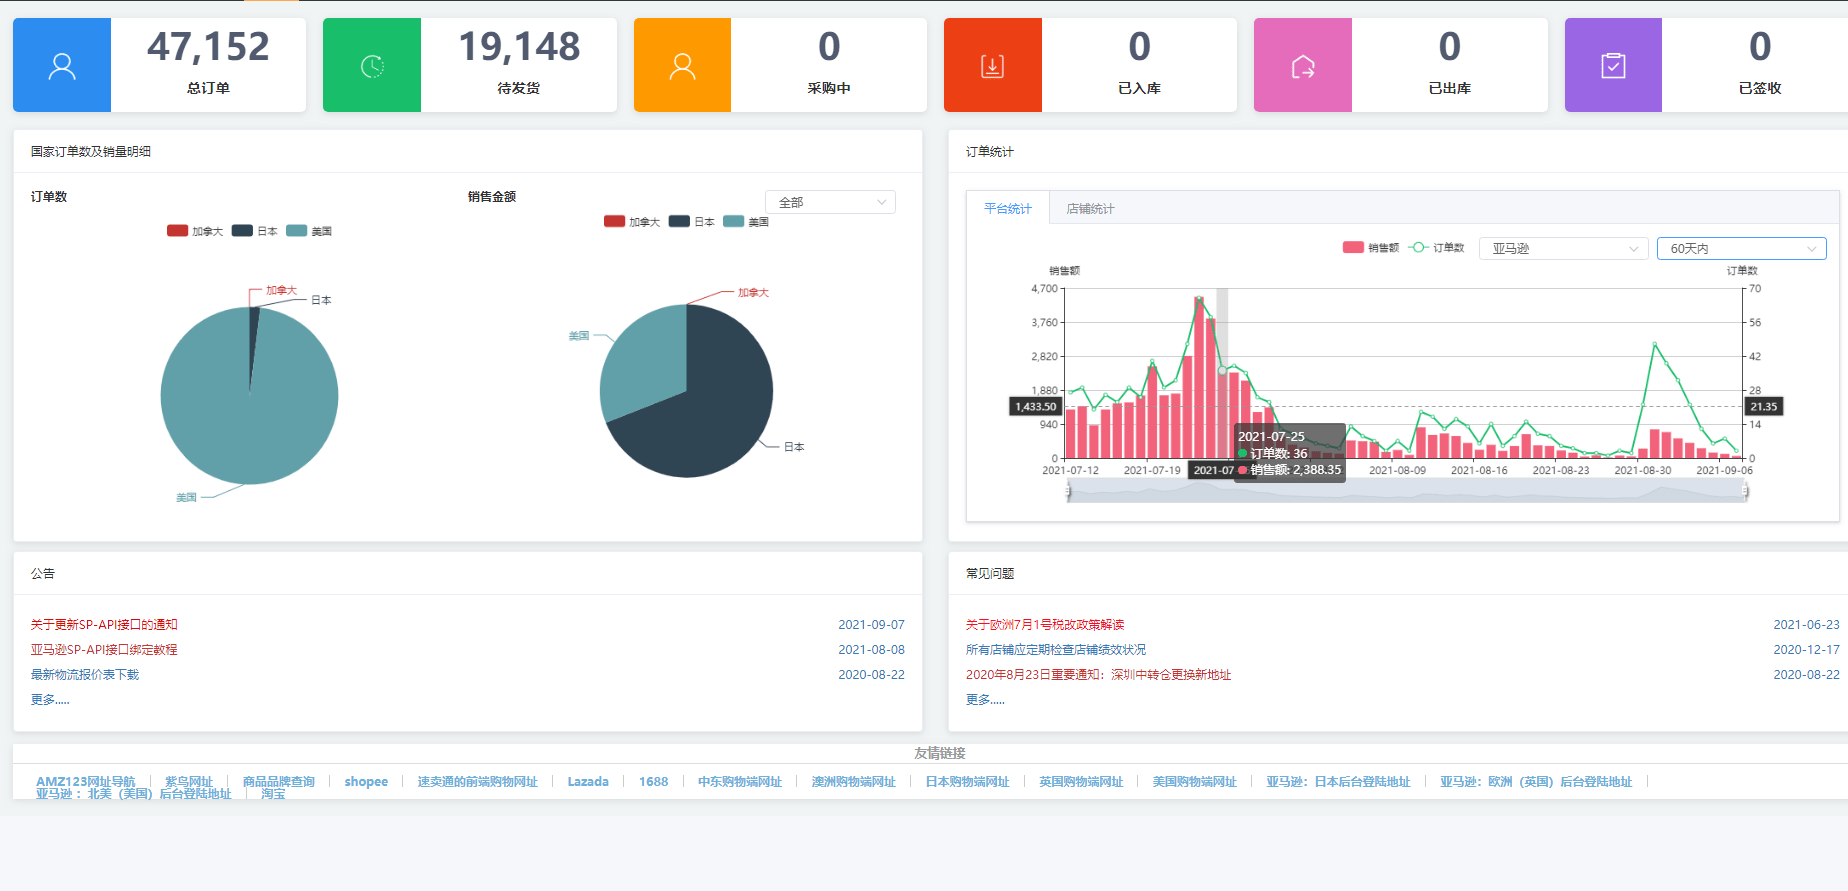This screenshot has width=1848, height=891.
Task: Toggle 加拿大 in the order count pie legend
Action: 195,231
